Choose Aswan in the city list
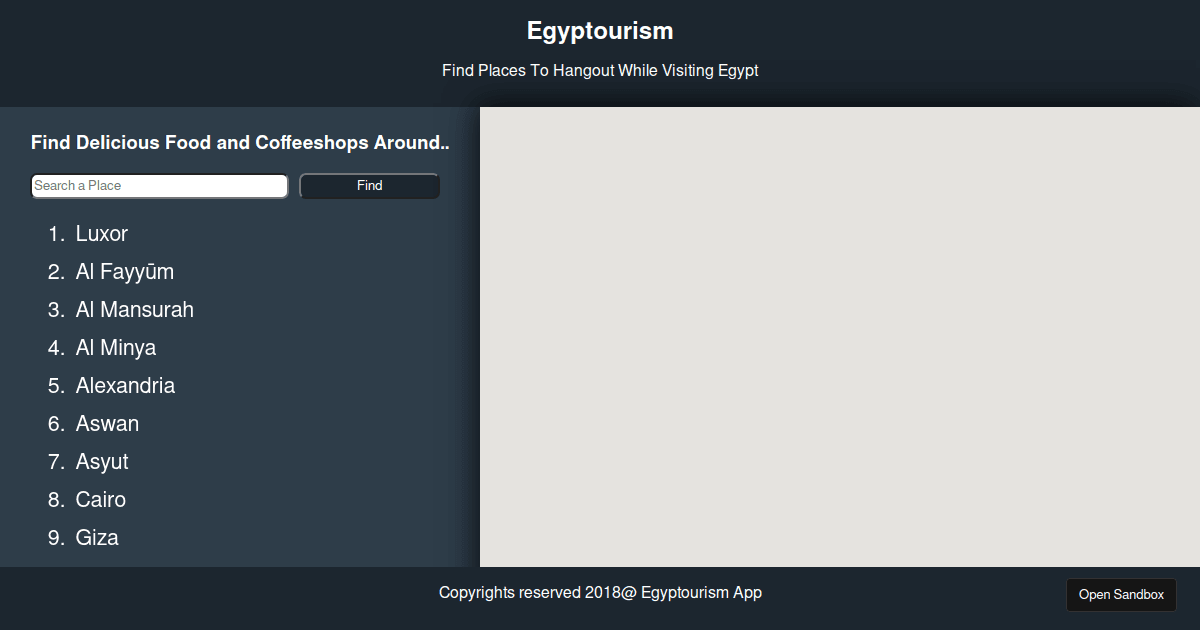 click(x=107, y=424)
